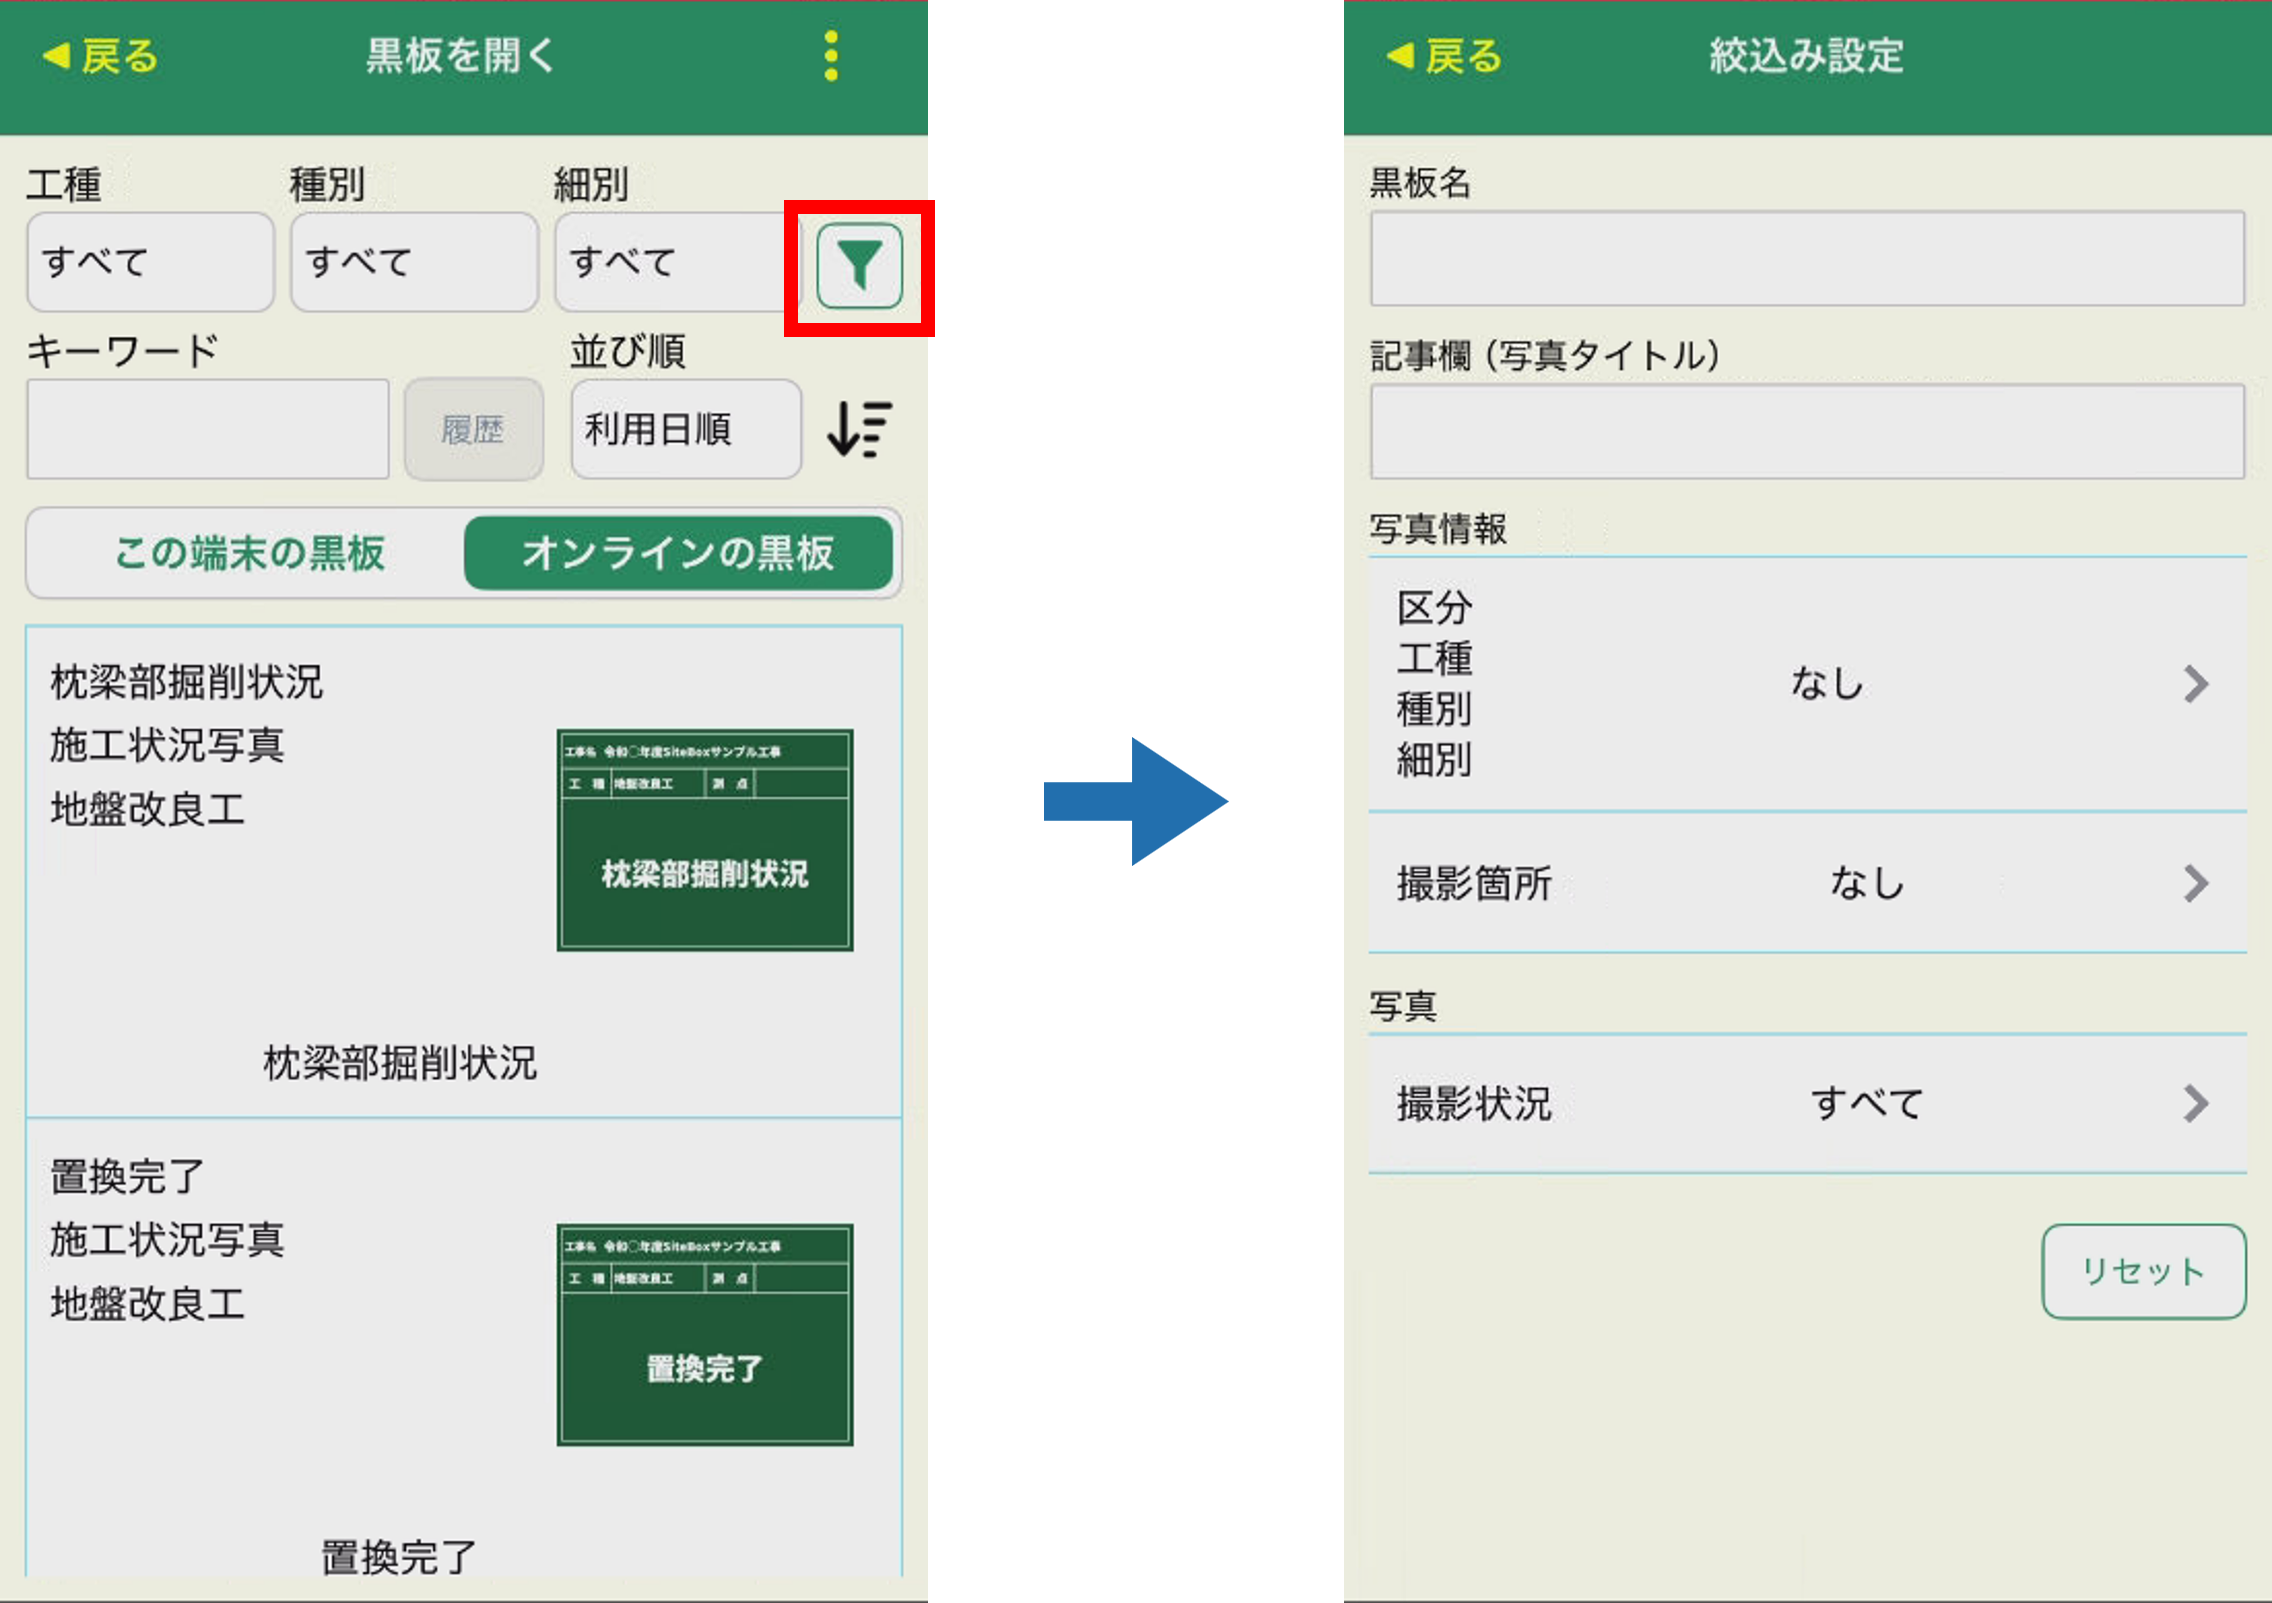Switch to この端末の黒板 tab
This screenshot has height=1603, width=2272.
(248, 553)
